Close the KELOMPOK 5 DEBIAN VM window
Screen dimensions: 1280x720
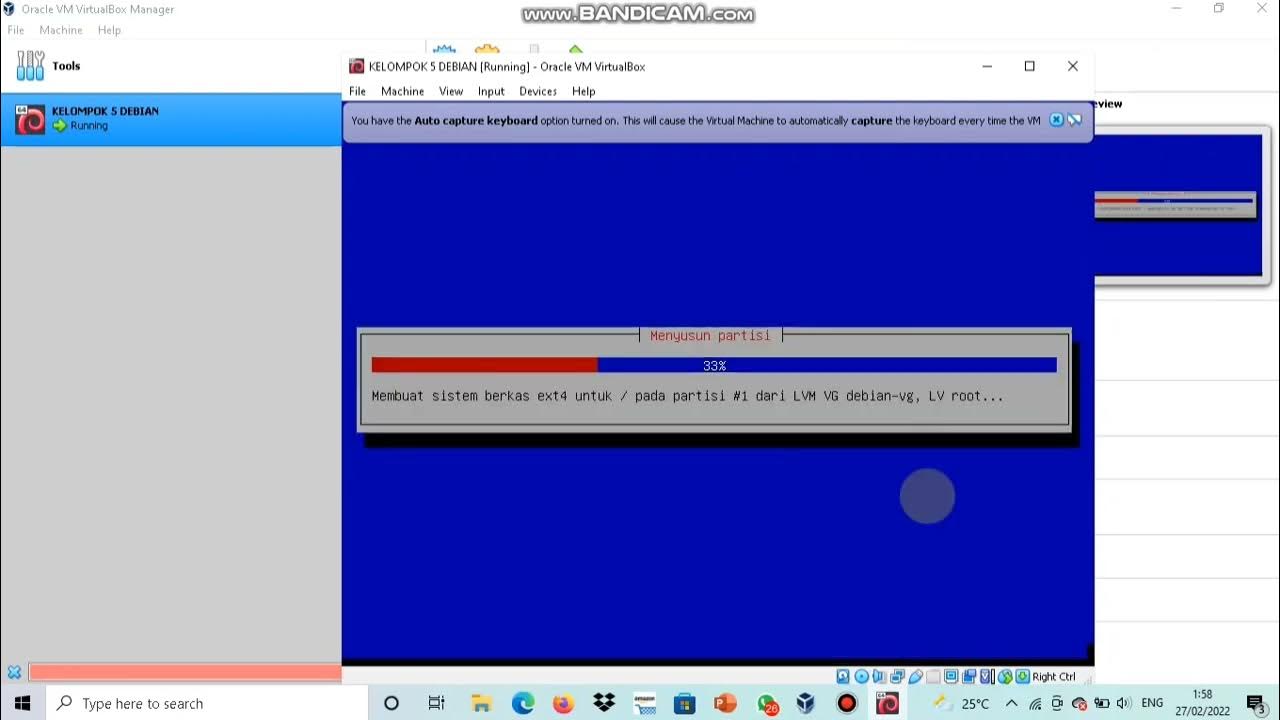pyautogui.click(x=1073, y=66)
